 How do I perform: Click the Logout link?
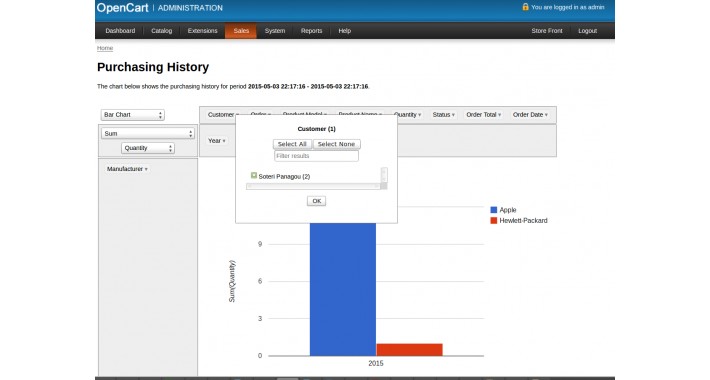coord(587,31)
